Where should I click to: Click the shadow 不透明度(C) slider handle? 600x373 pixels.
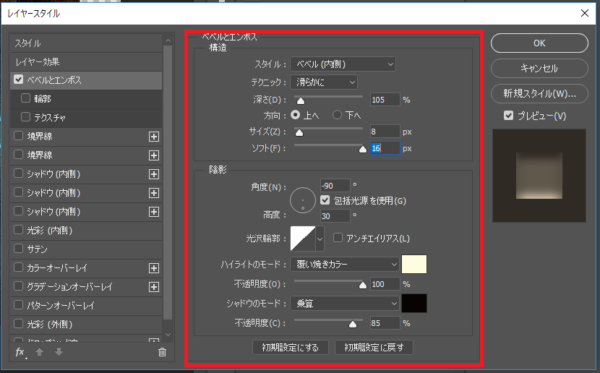353,324
